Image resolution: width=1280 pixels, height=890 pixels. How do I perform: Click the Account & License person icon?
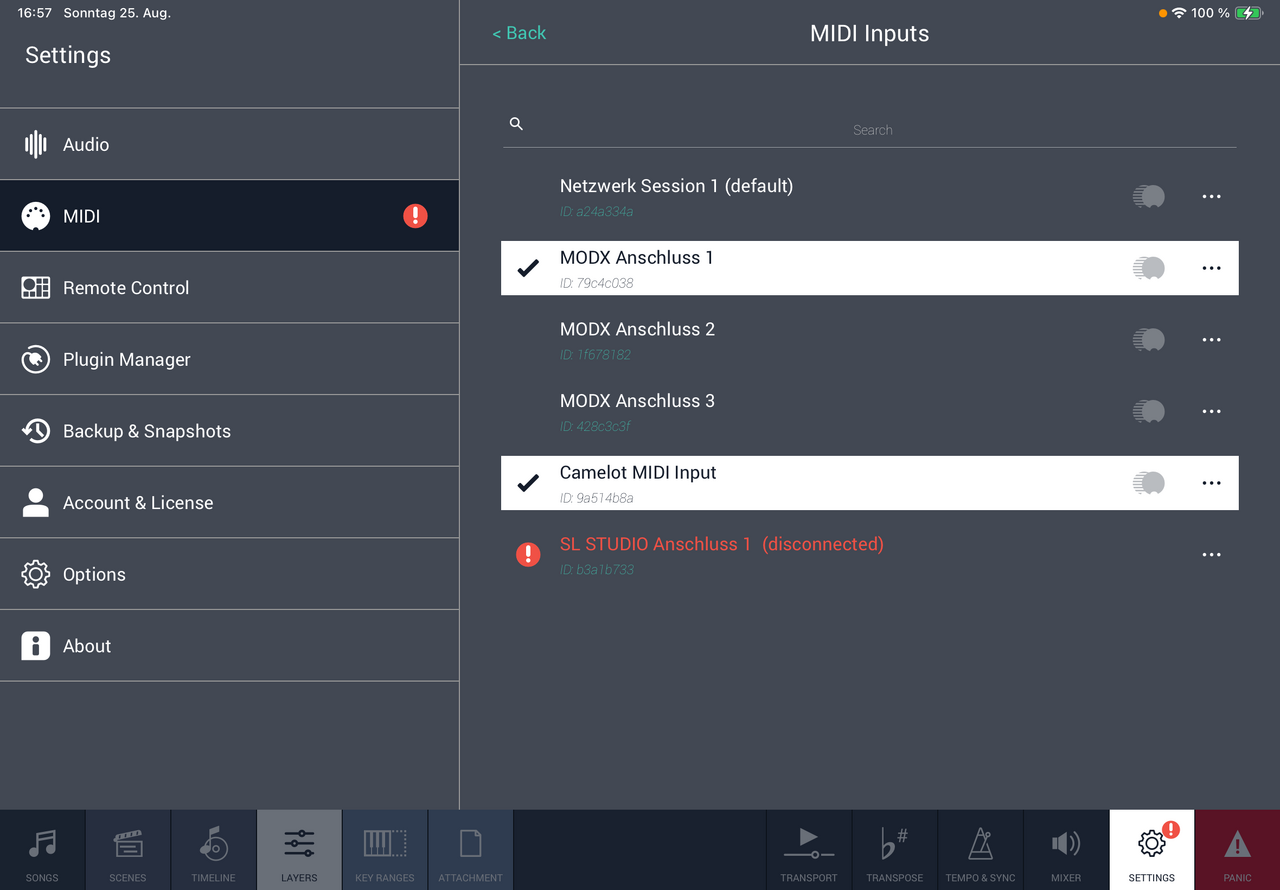click(x=36, y=503)
